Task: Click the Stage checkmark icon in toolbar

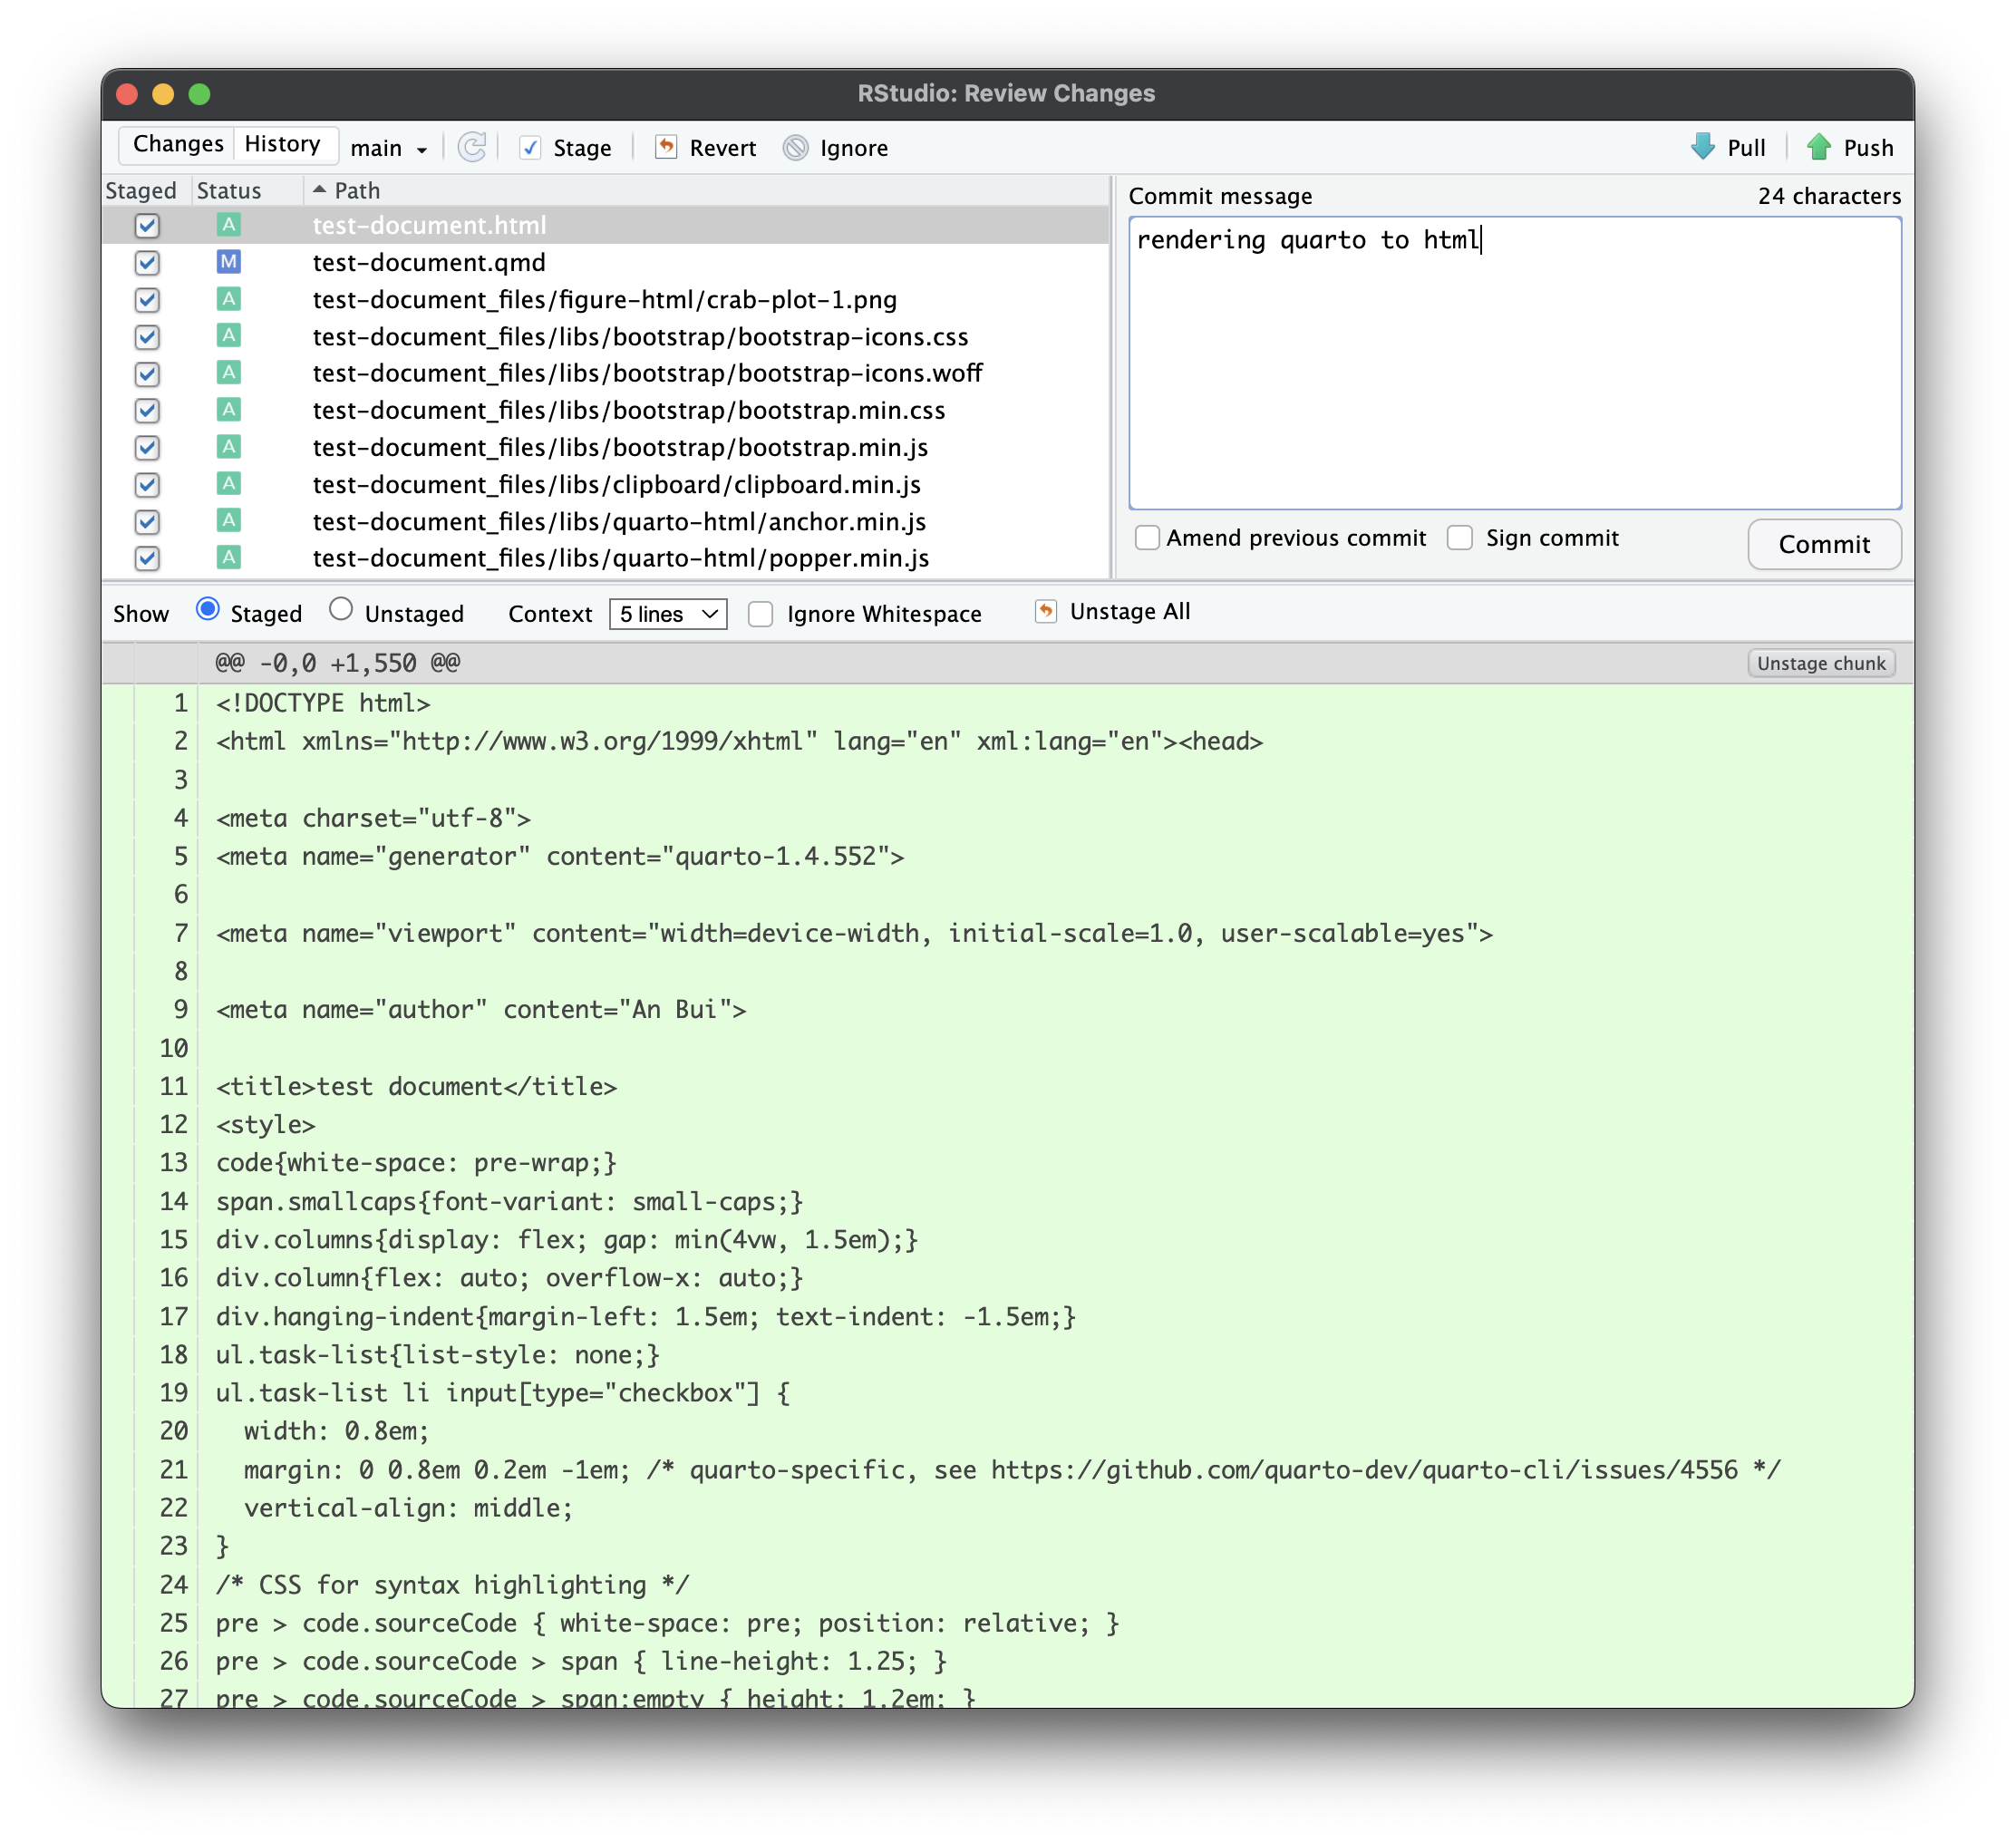Action: tap(530, 148)
